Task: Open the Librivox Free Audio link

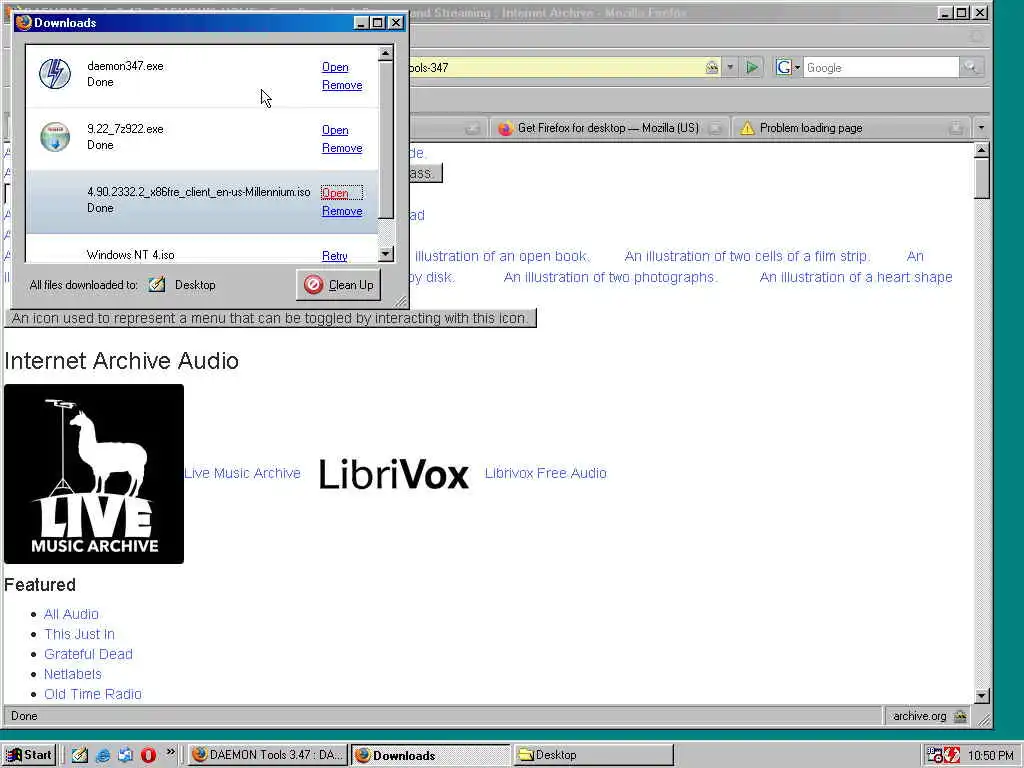Action: pos(545,473)
